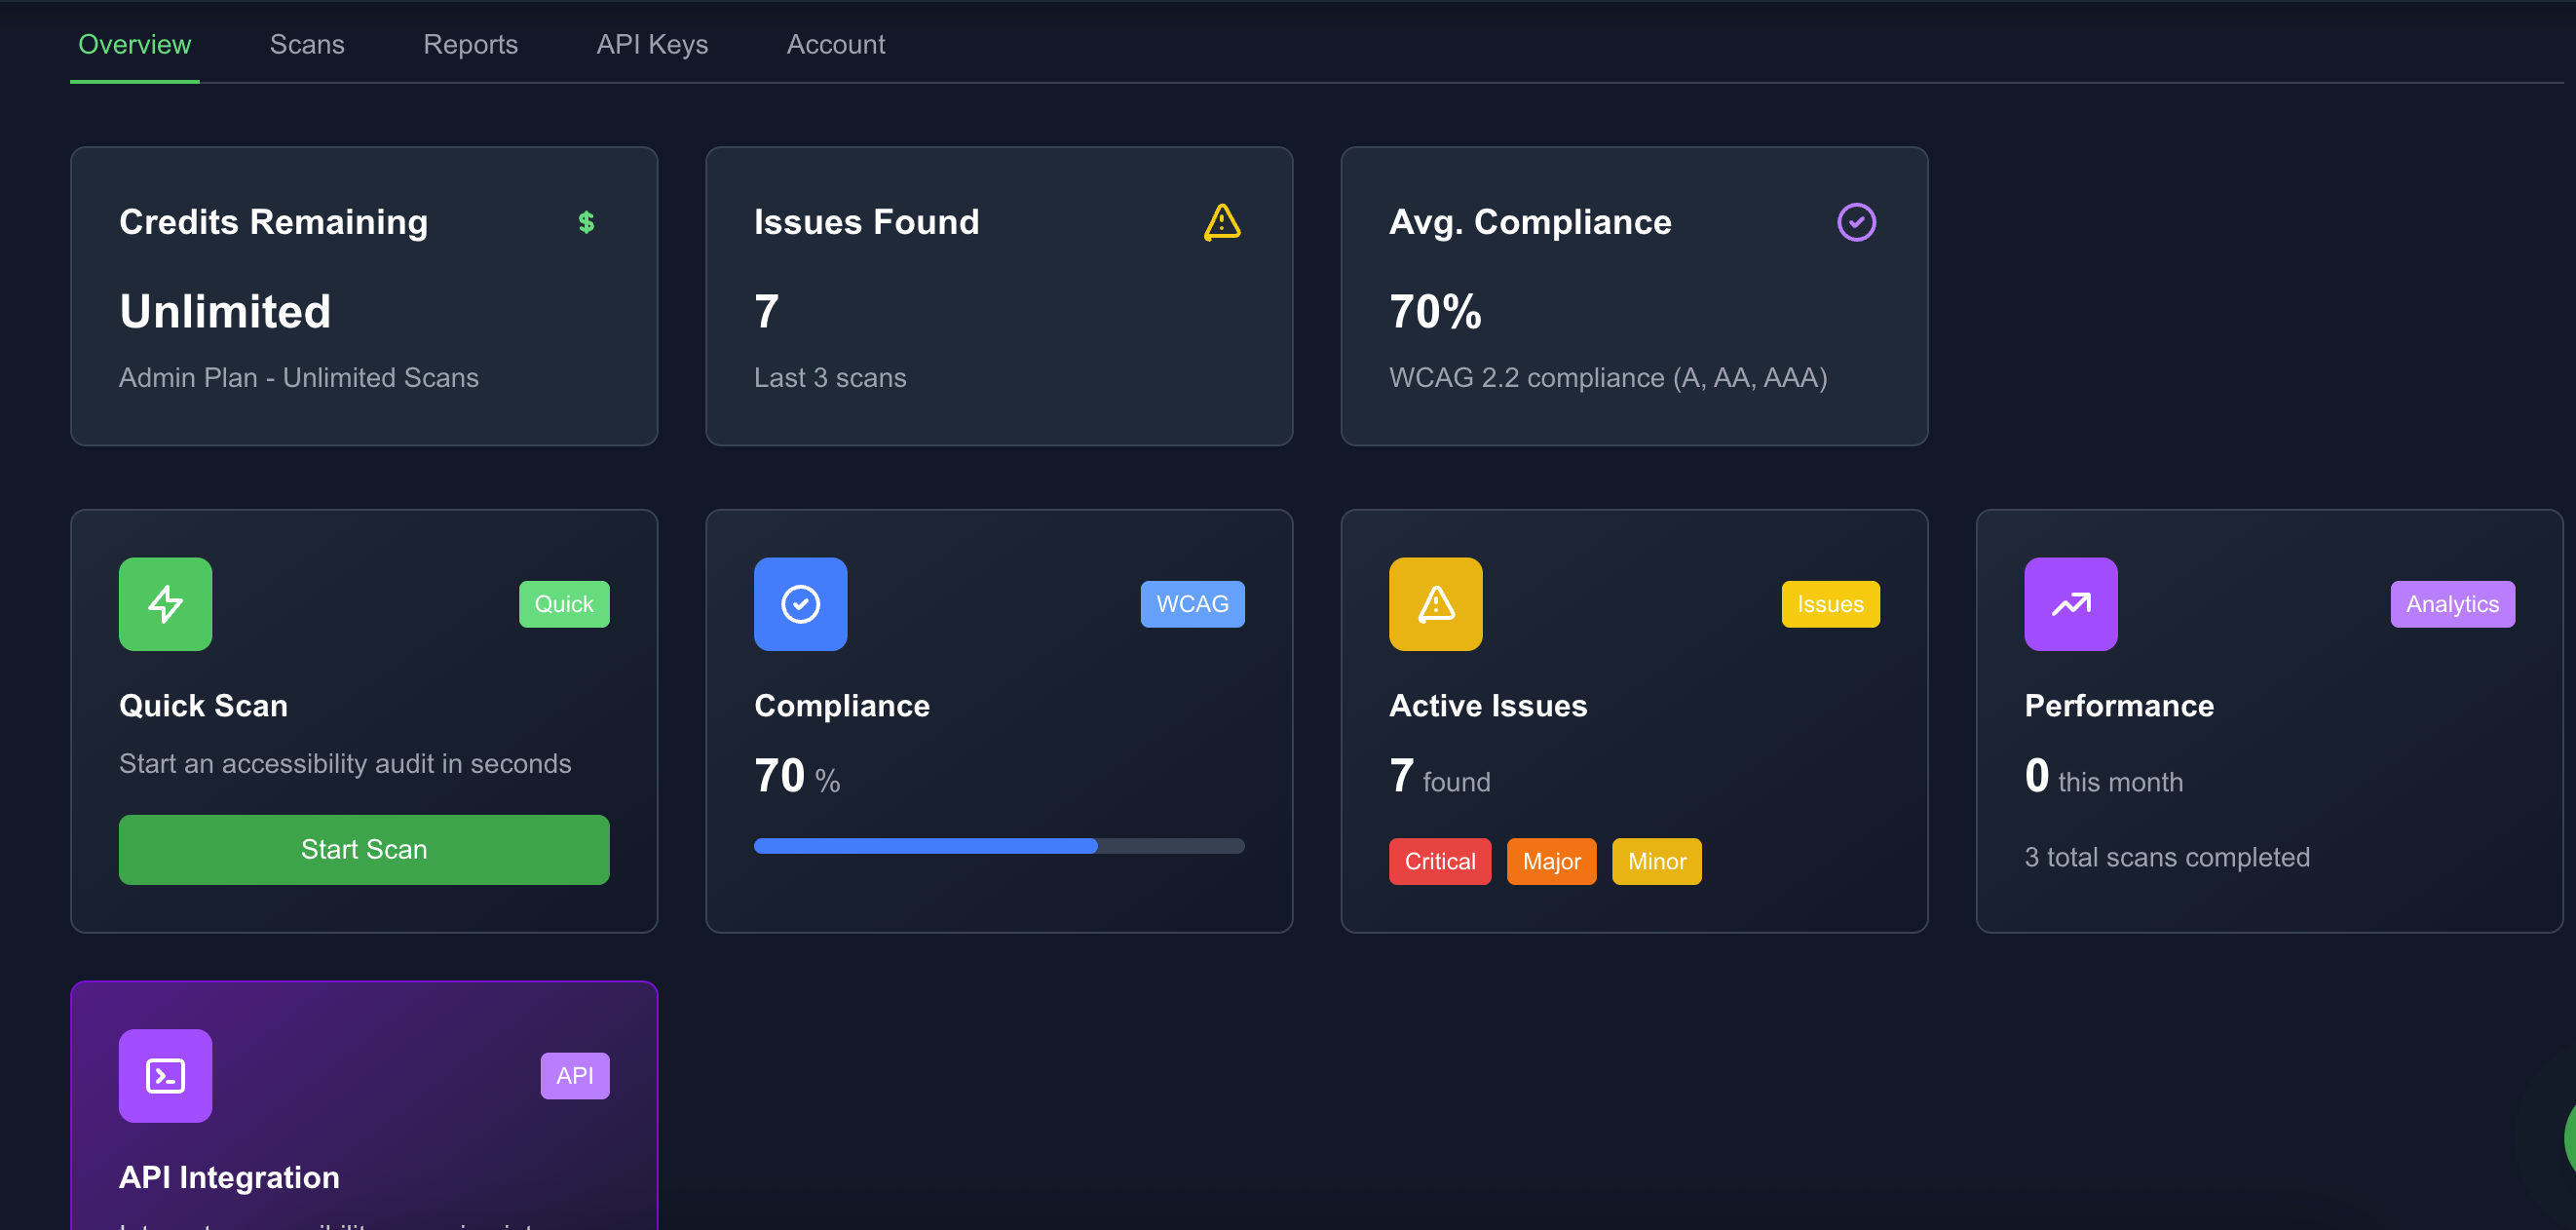Click the WCAG label badge
The height and width of the screenshot is (1230, 2576).
click(1192, 604)
